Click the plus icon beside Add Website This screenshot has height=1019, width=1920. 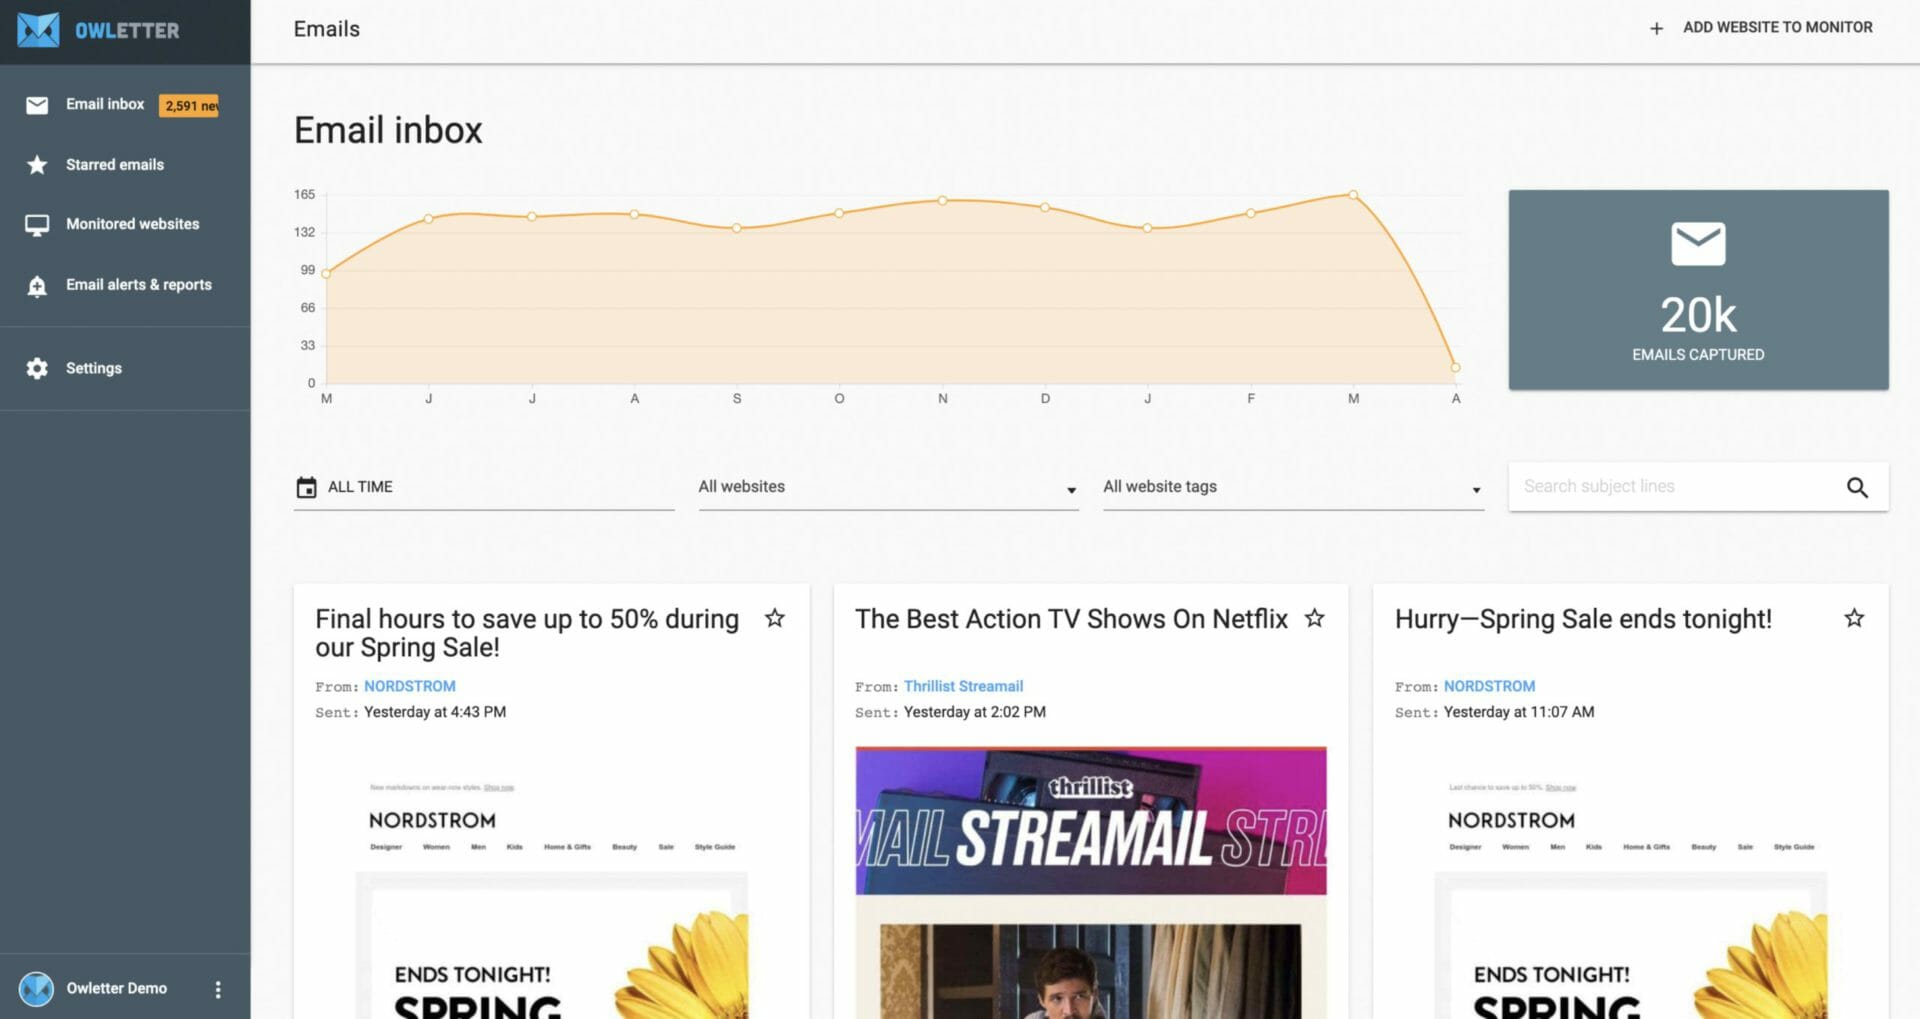tap(1656, 28)
